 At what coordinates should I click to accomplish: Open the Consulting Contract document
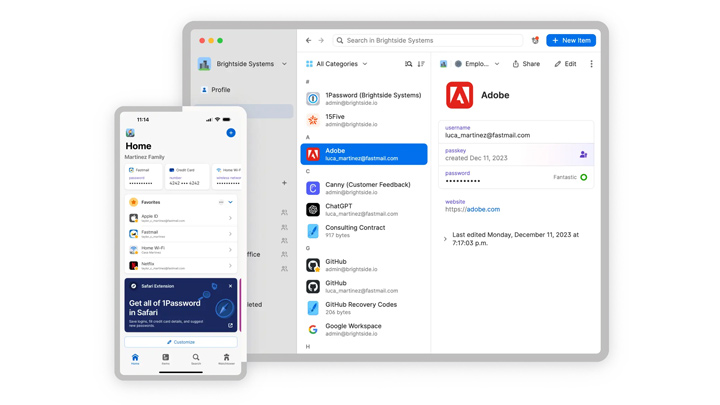364,231
